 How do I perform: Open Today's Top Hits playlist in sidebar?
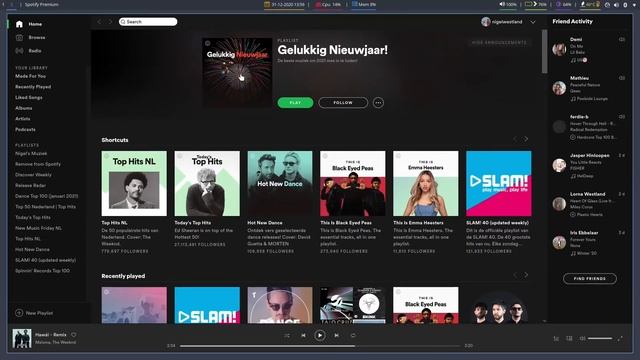[33, 218]
